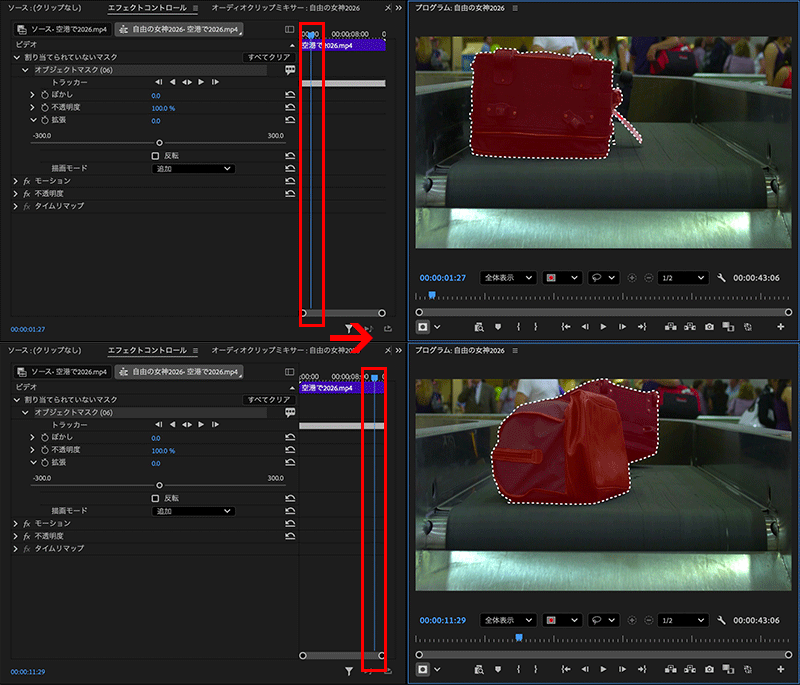Enable 反転 checkbox in upper Effect Controls

(x=155, y=156)
